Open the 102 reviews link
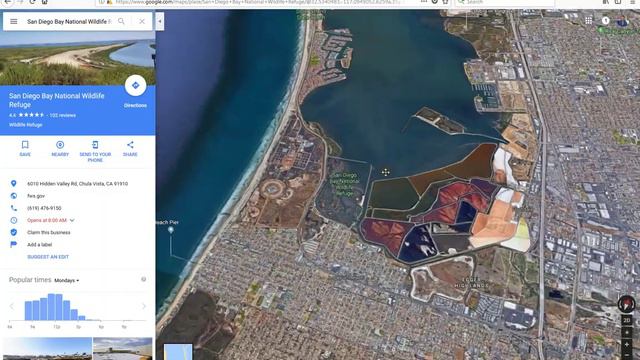The width and height of the screenshot is (640, 360). (x=62, y=116)
